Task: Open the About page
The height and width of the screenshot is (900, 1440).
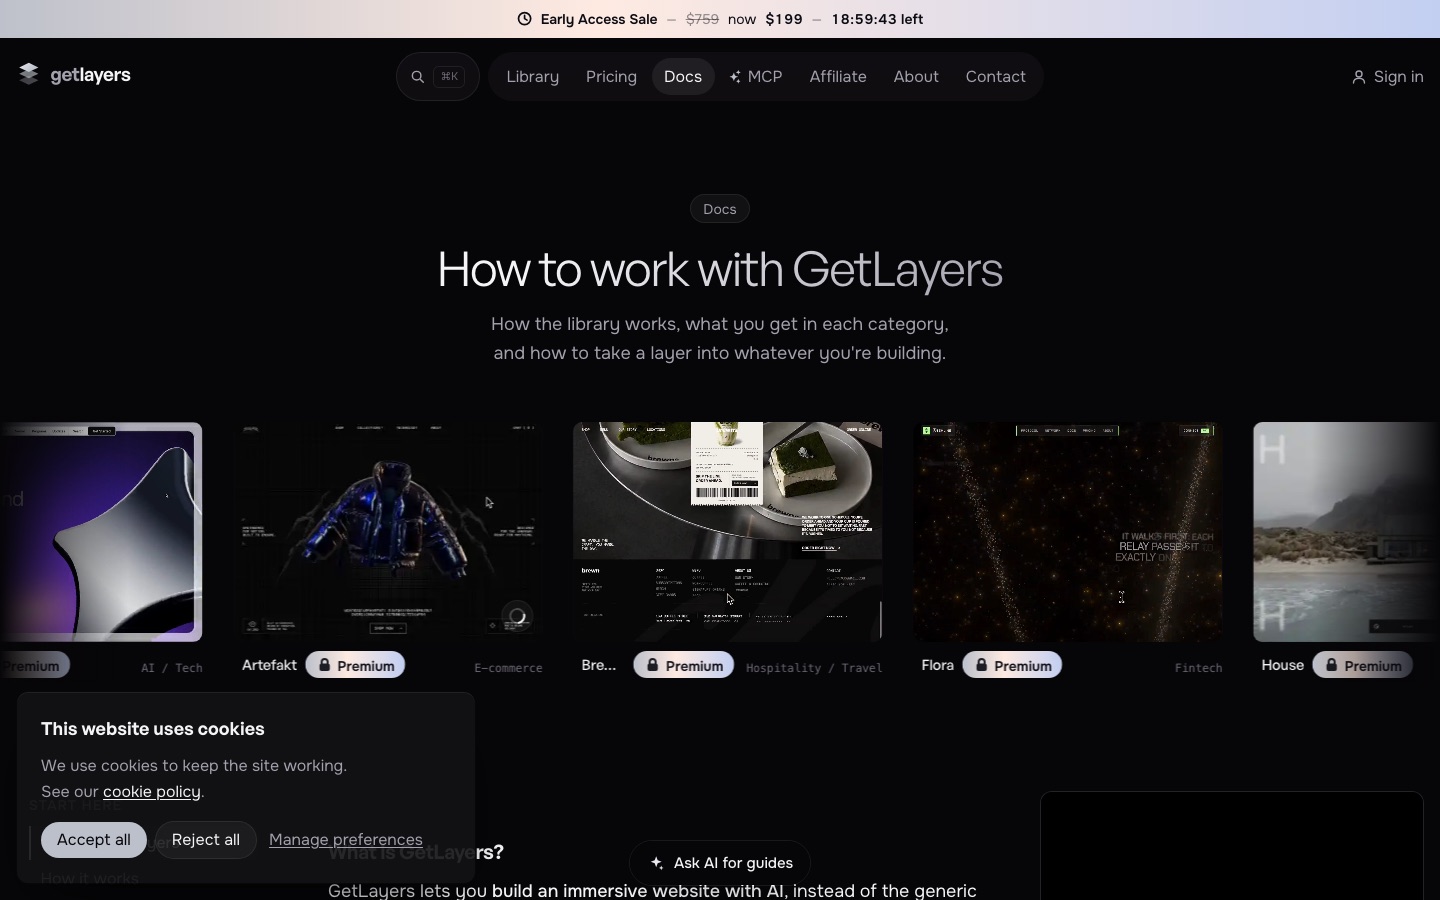Action: pyautogui.click(x=916, y=77)
